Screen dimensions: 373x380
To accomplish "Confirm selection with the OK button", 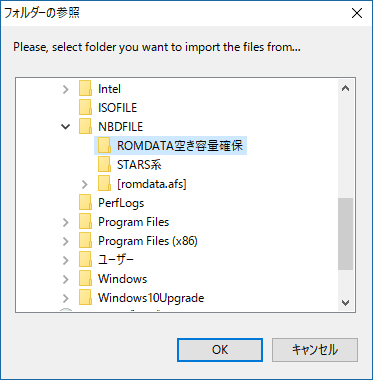I will tap(220, 350).
